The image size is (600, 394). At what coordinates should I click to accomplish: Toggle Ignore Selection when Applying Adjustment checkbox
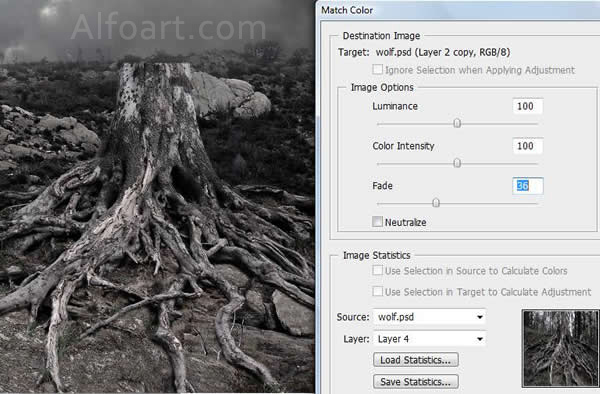[x=377, y=69]
